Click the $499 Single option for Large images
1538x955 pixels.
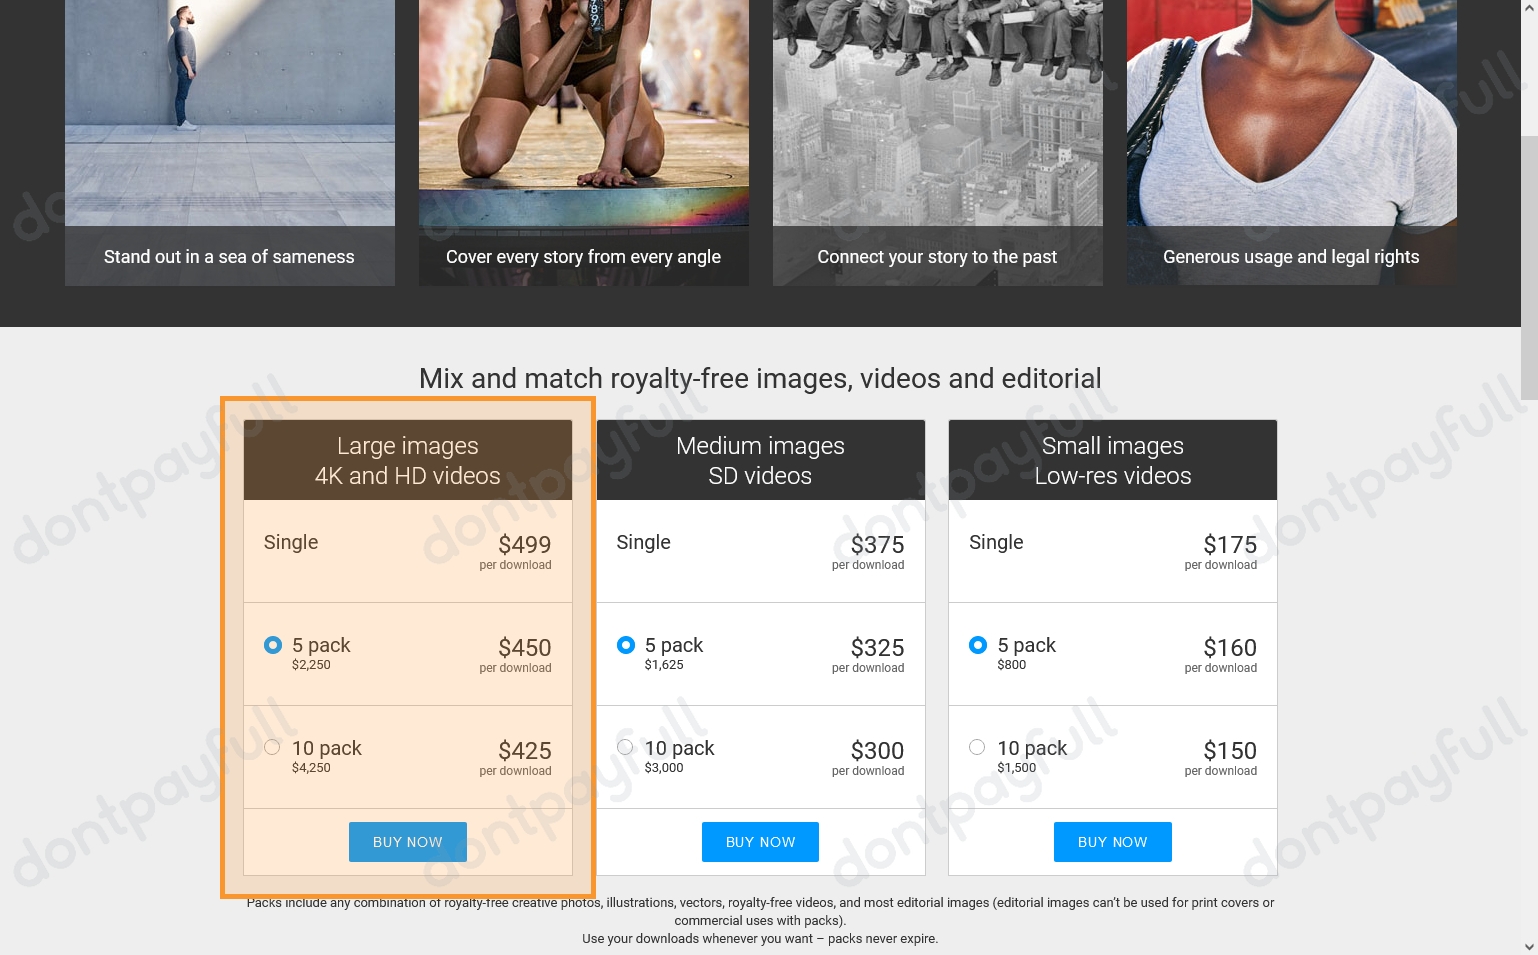pyautogui.click(x=408, y=552)
